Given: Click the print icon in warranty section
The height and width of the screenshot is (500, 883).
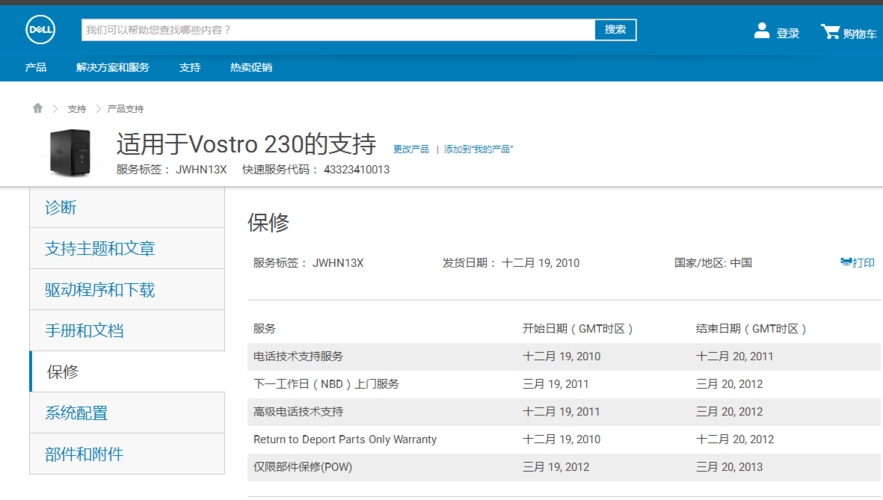Looking at the screenshot, I should point(846,263).
